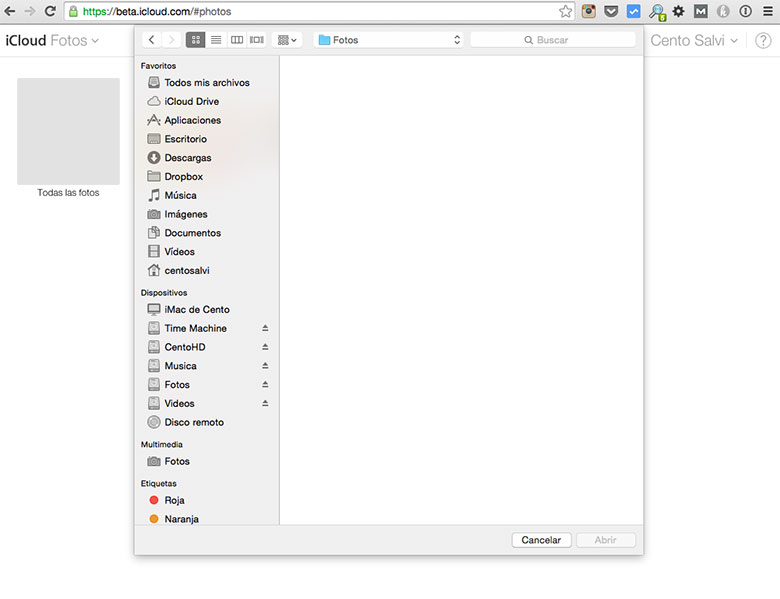Screen dimensions: 780x599
Task: Open the 1Password-style info extension
Action: click(x=745, y=11)
